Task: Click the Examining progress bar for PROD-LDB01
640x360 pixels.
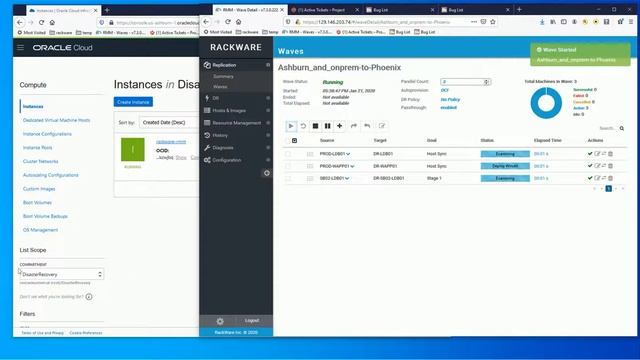Action: [505, 154]
